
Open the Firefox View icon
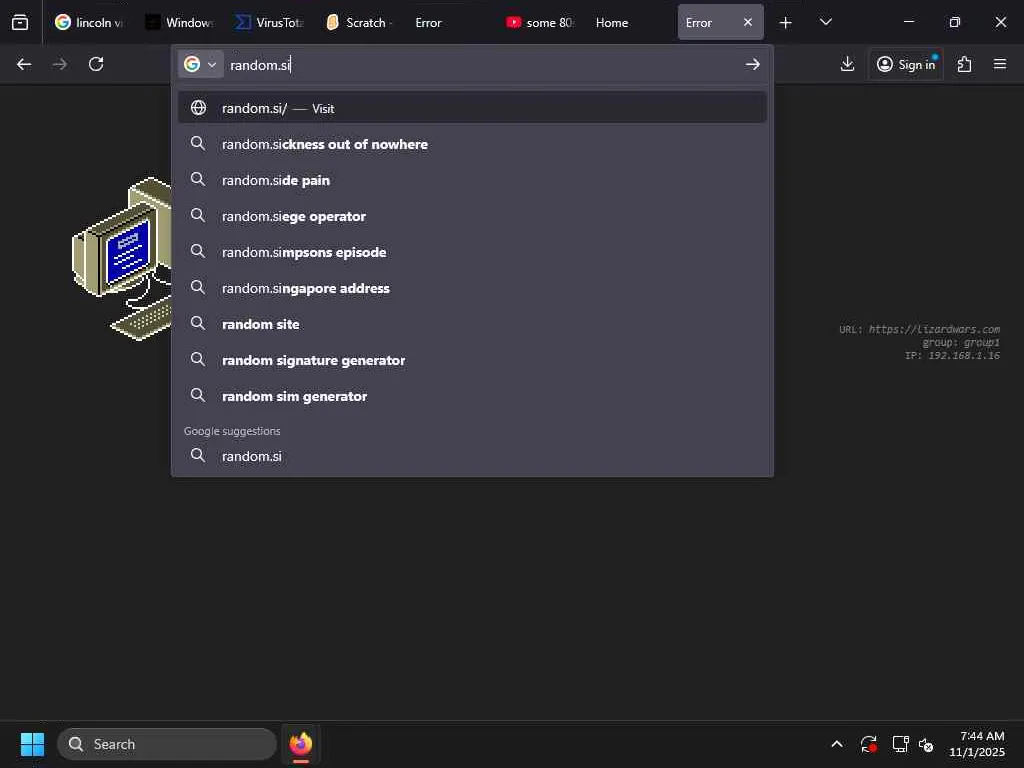pyautogui.click(x=20, y=22)
